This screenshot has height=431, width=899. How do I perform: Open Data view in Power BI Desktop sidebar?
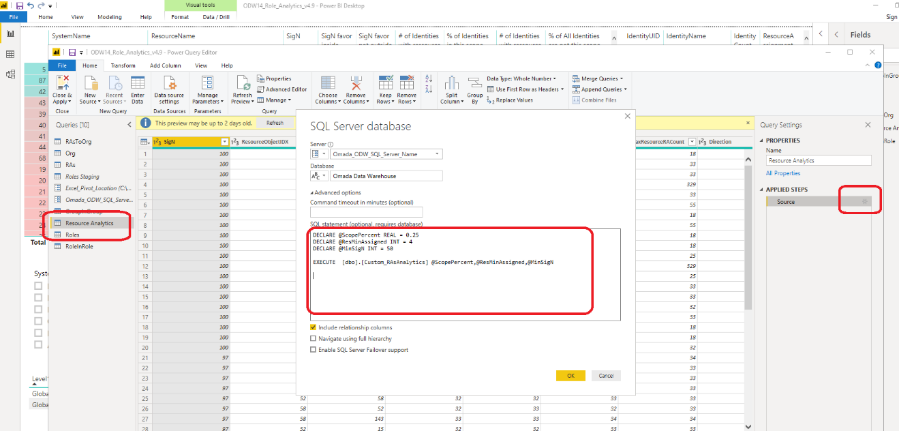pos(10,54)
